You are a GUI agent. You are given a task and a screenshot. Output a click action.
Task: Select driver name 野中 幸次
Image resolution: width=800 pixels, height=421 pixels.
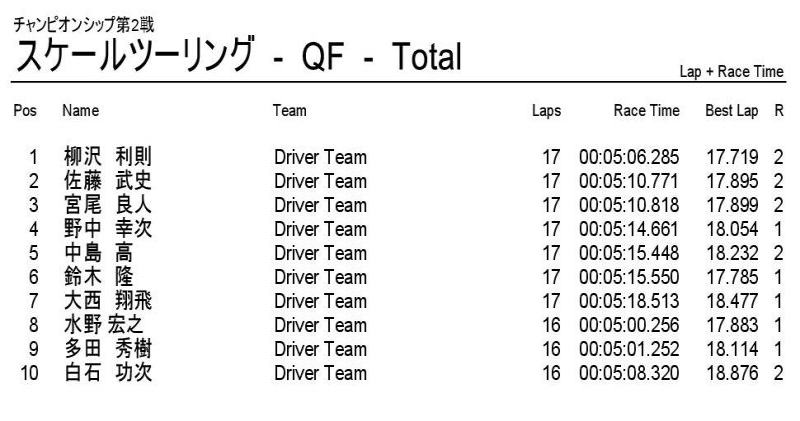tap(108, 229)
